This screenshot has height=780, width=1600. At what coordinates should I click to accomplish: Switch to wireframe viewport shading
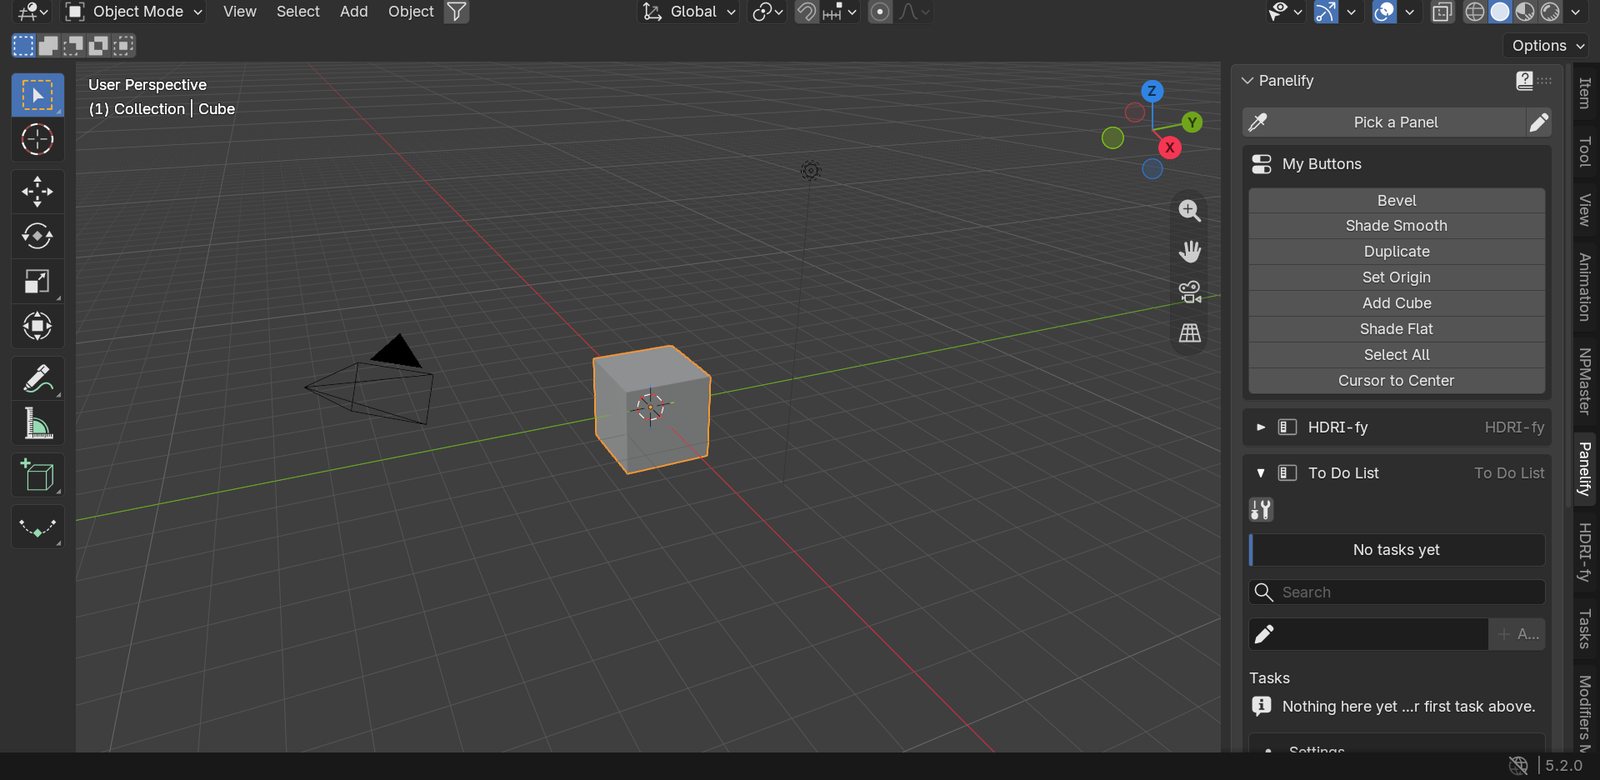coord(1475,12)
